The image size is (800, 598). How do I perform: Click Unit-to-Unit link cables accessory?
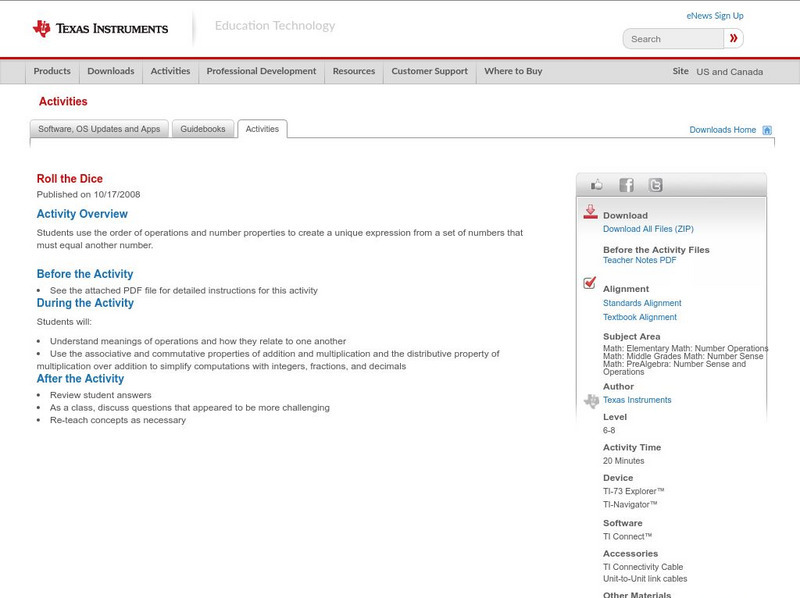(x=645, y=579)
